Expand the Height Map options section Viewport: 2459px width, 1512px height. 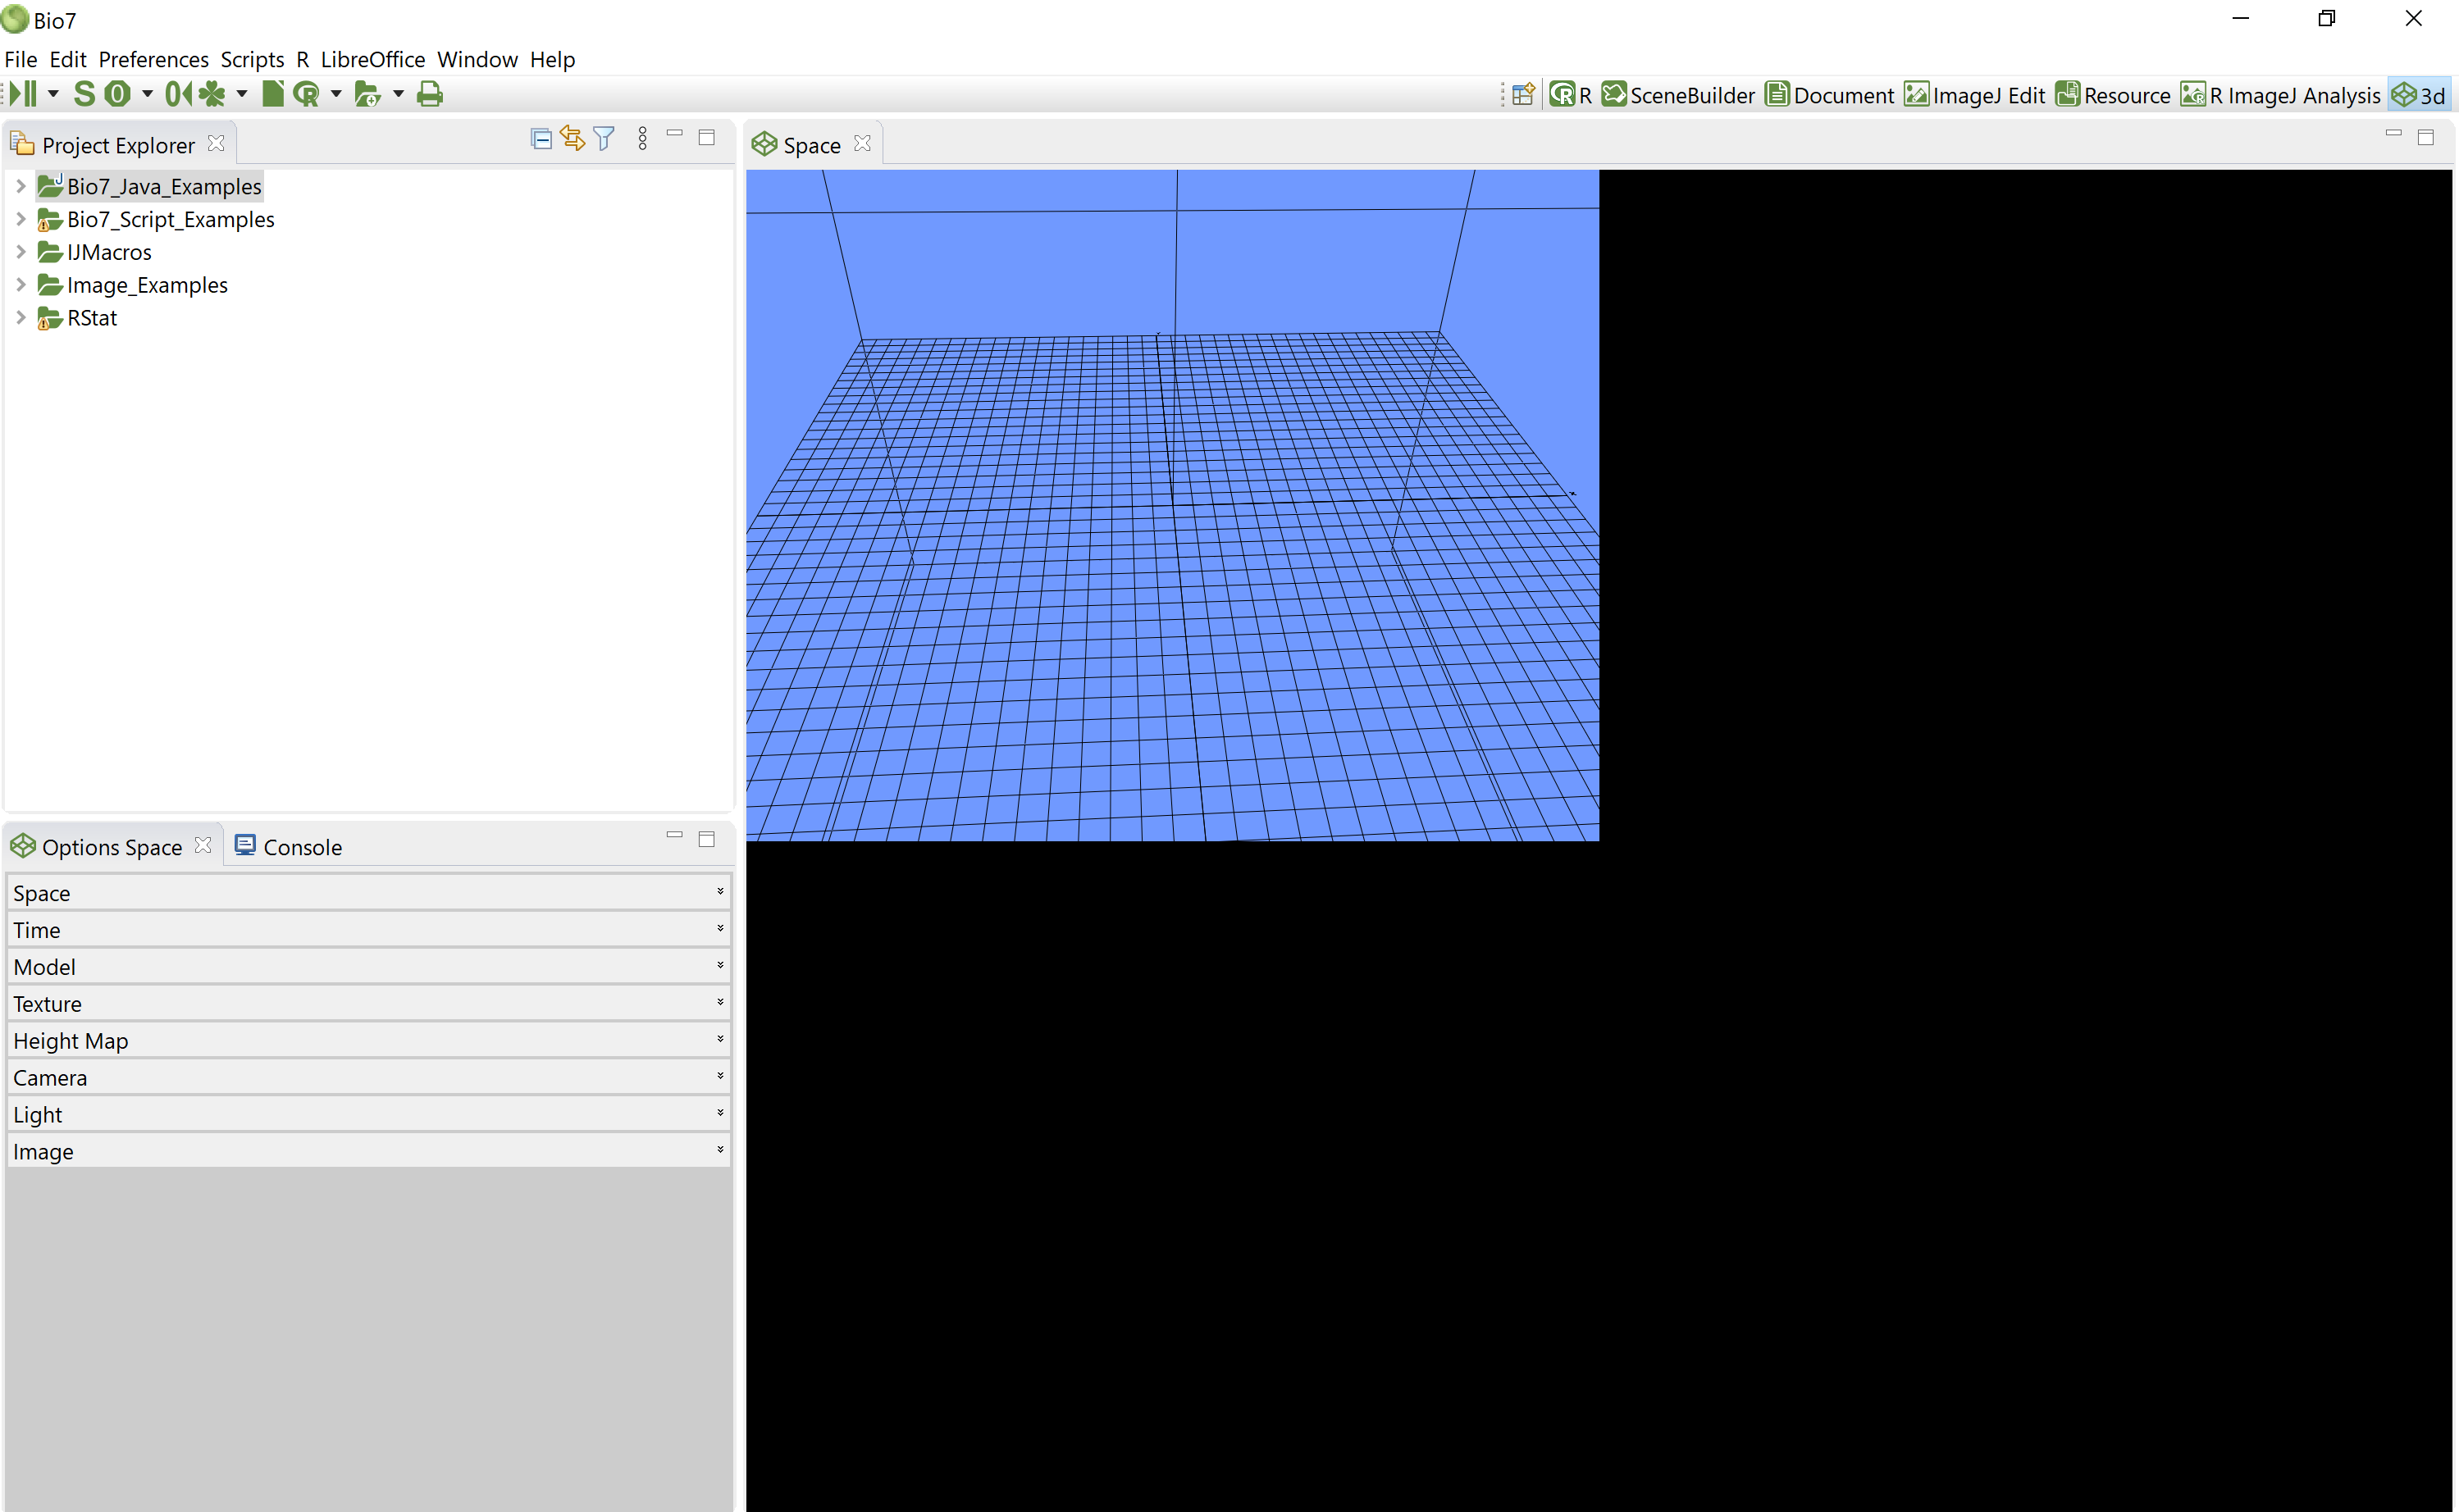coord(368,1040)
